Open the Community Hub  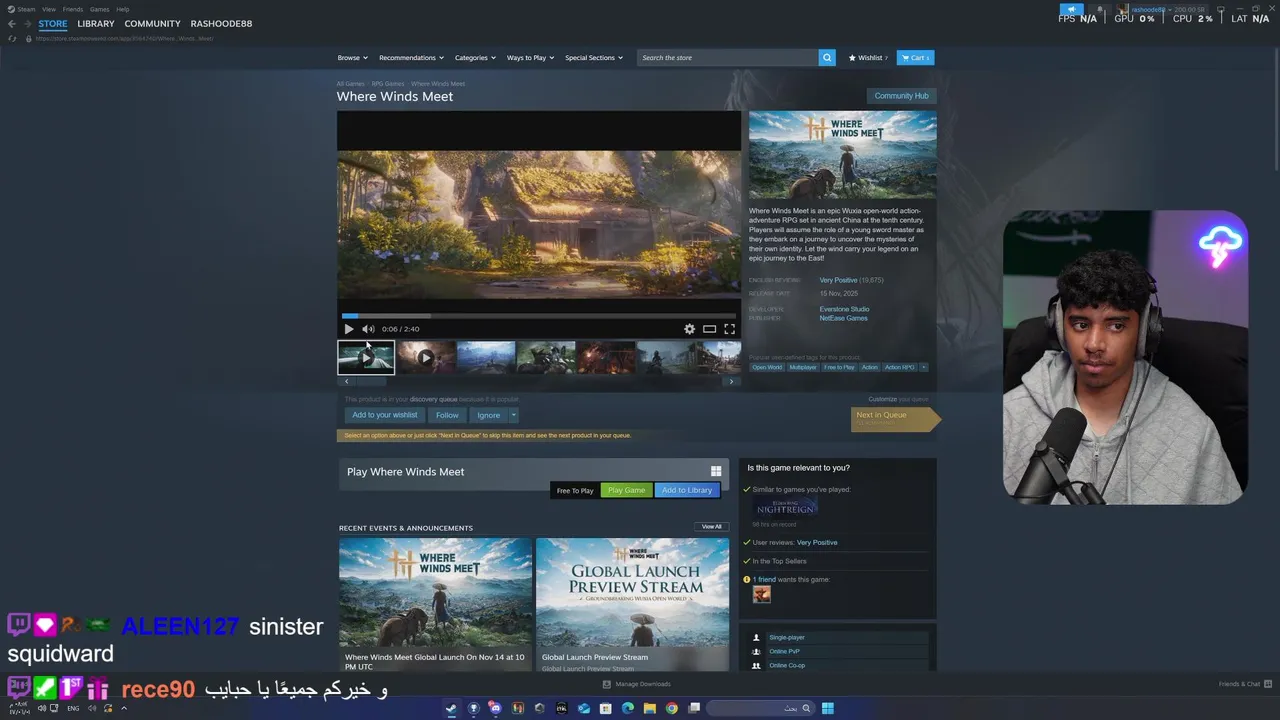pyautogui.click(x=901, y=96)
